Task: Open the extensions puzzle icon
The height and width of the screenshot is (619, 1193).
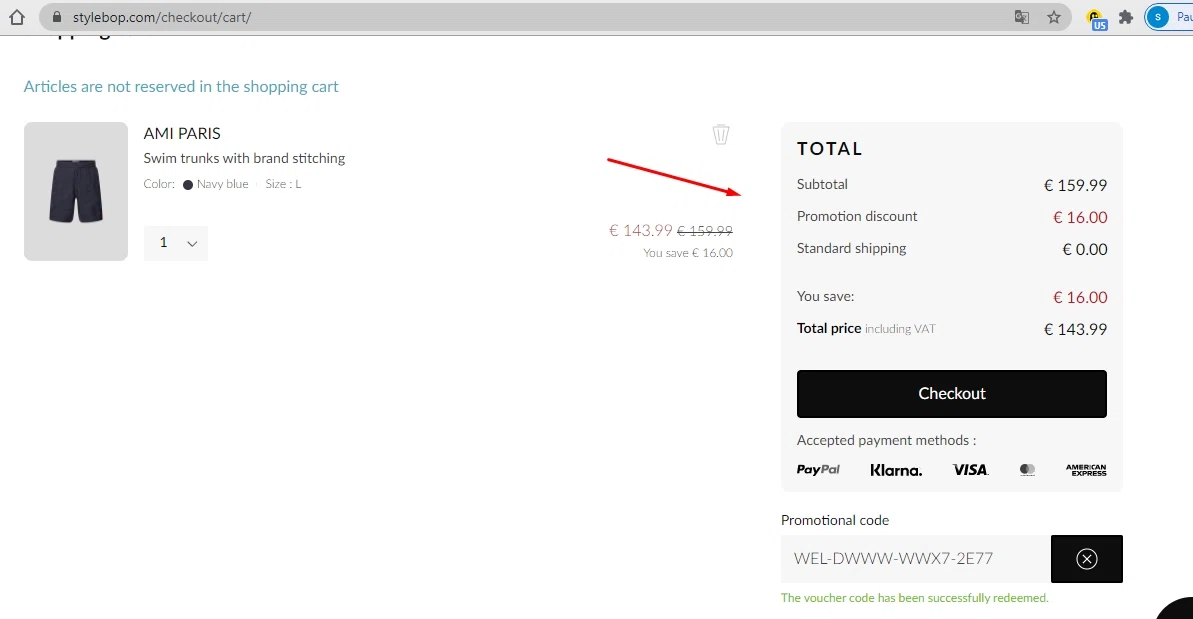Action: [1126, 17]
